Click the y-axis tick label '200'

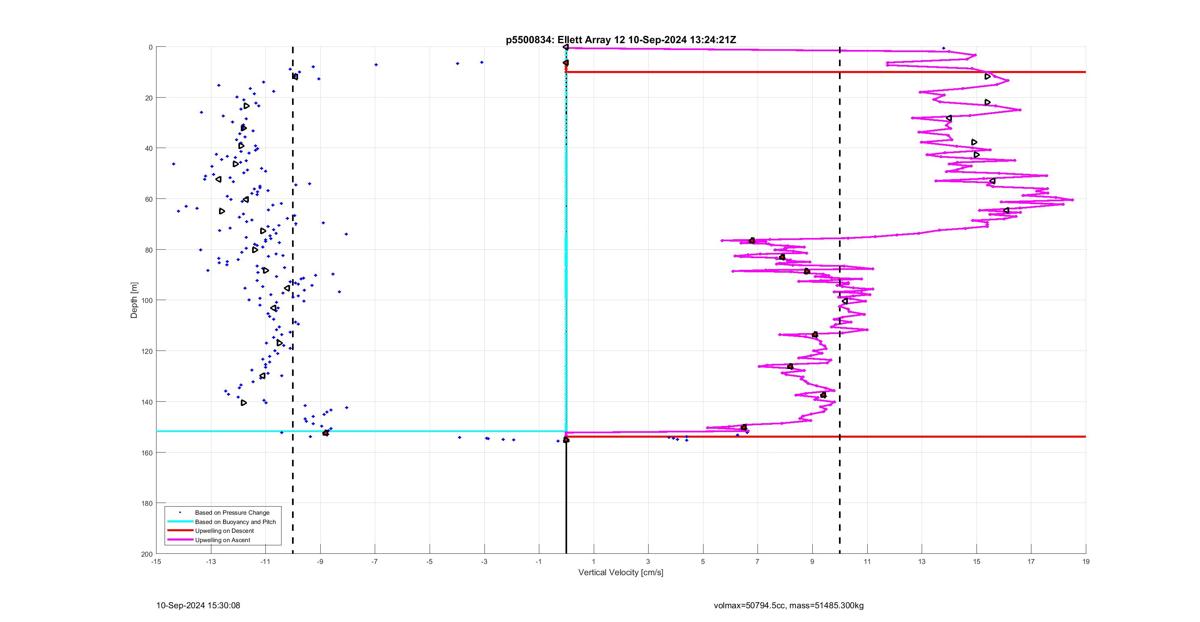click(146, 554)
